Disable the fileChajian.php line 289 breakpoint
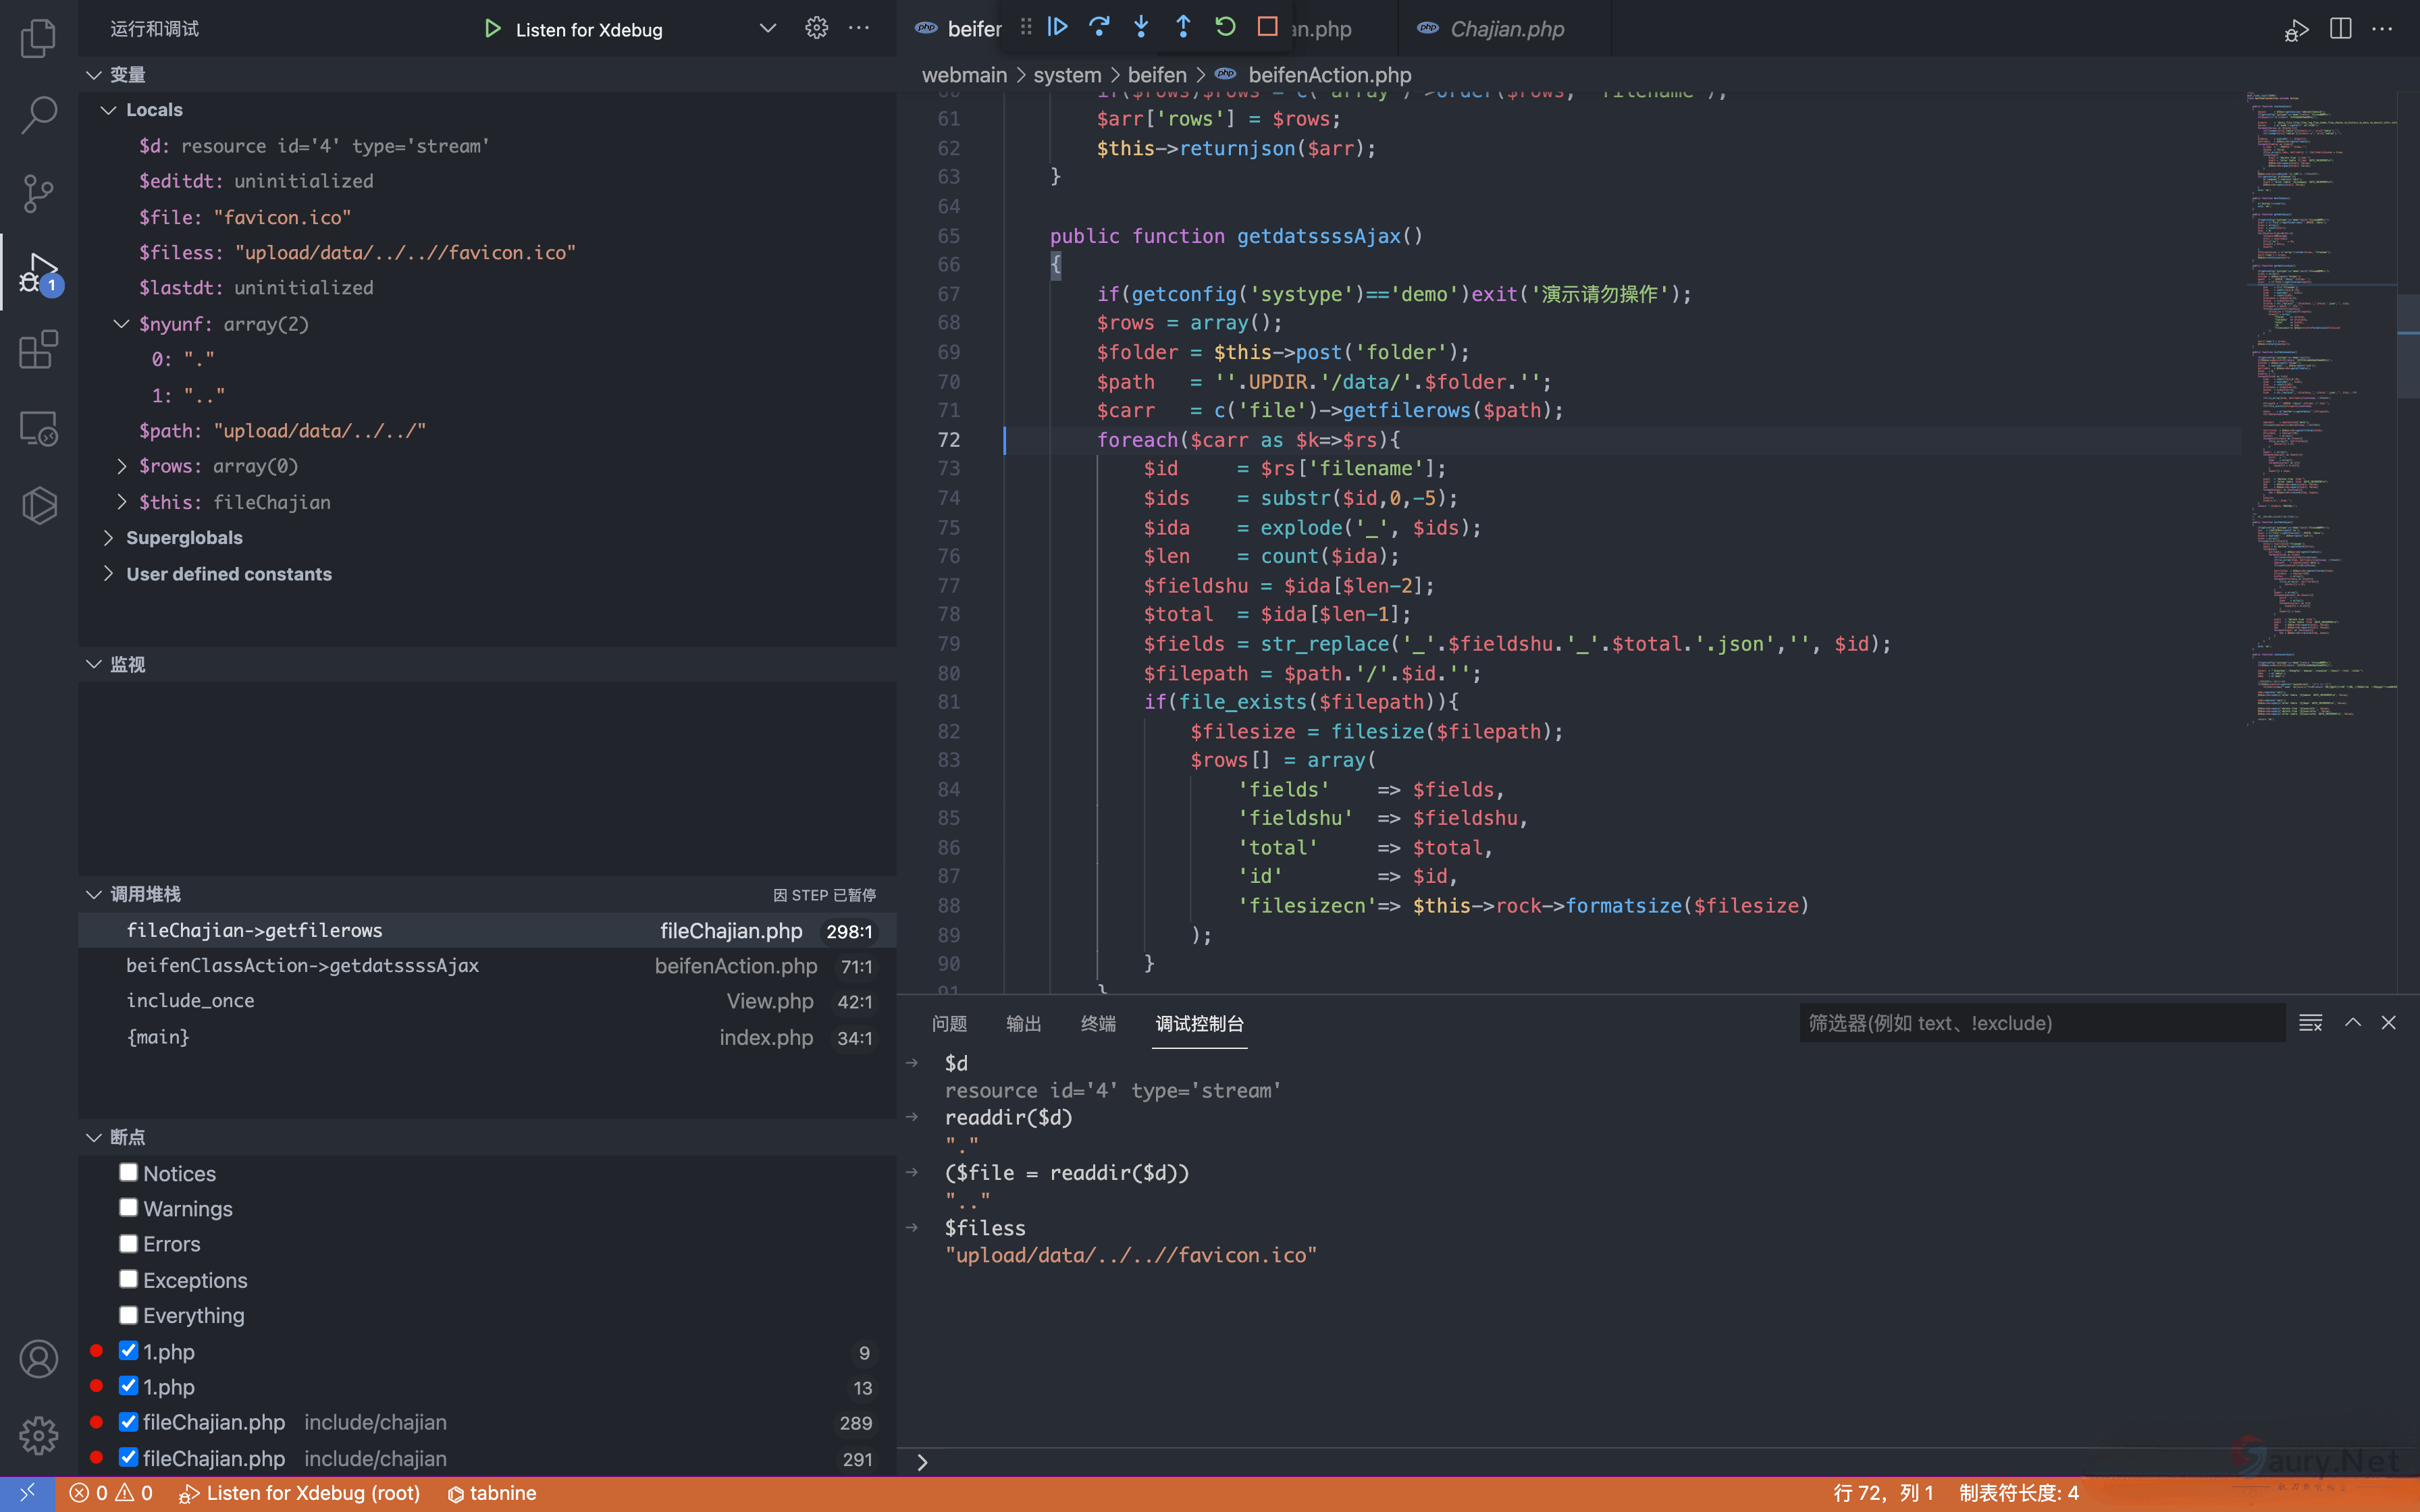Viewport: 2420px width, 1512px height. click(128, 1421)
